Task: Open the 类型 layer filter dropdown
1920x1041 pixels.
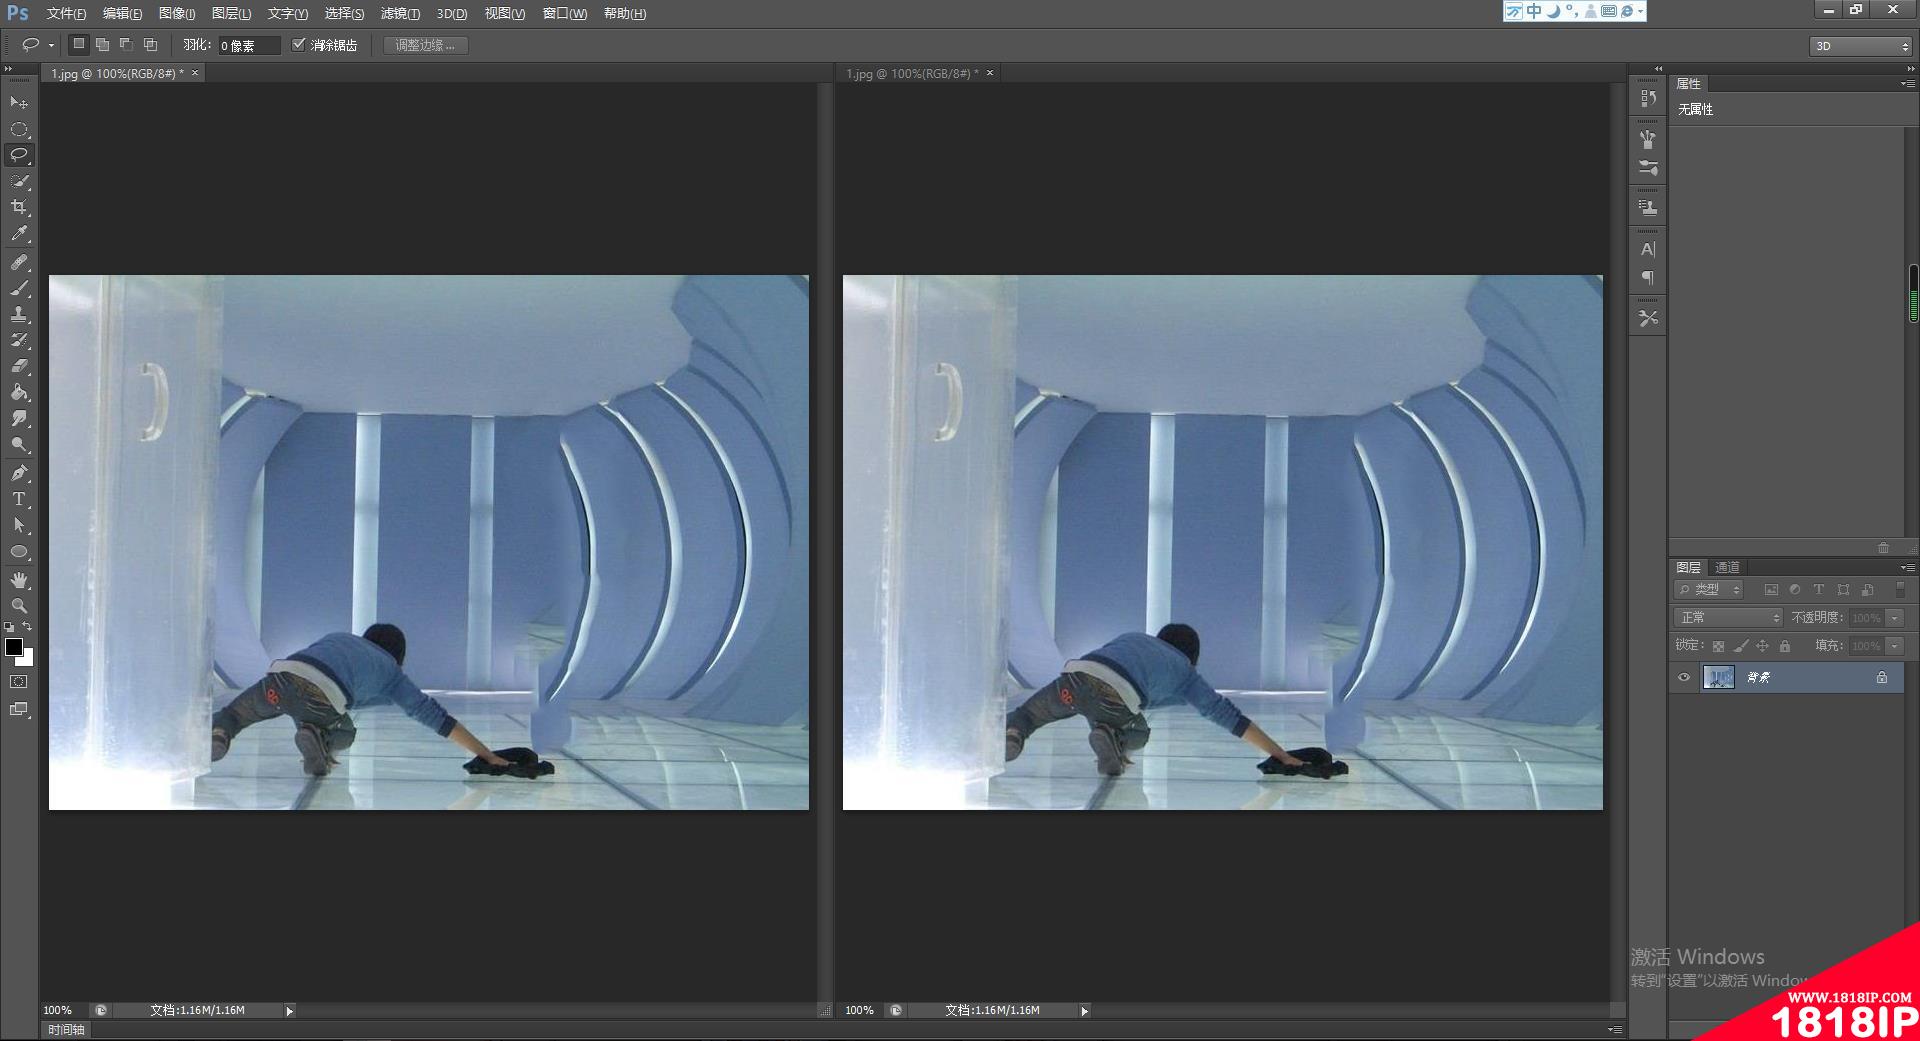Action: 1710,590
